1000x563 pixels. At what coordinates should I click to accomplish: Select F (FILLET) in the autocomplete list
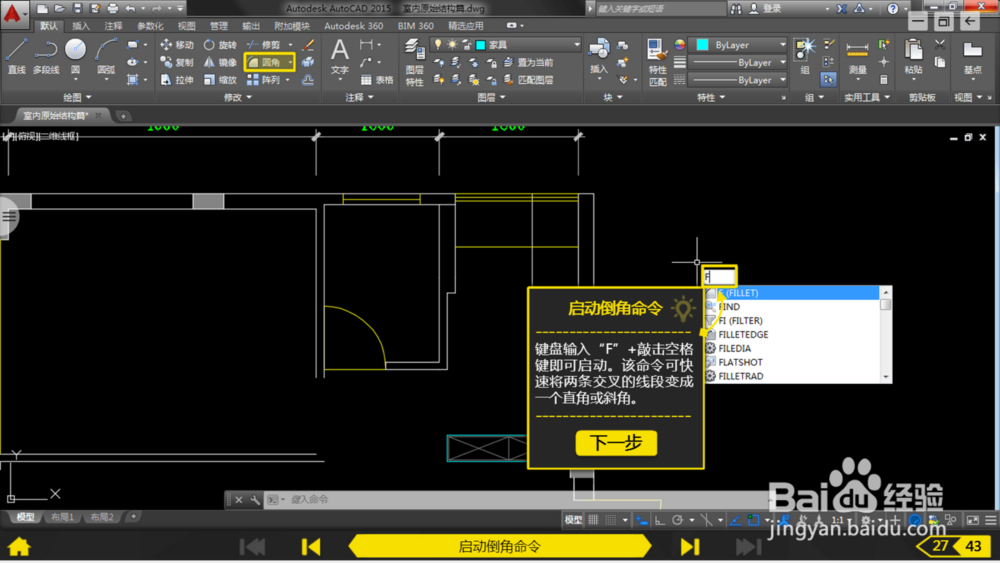792,293
